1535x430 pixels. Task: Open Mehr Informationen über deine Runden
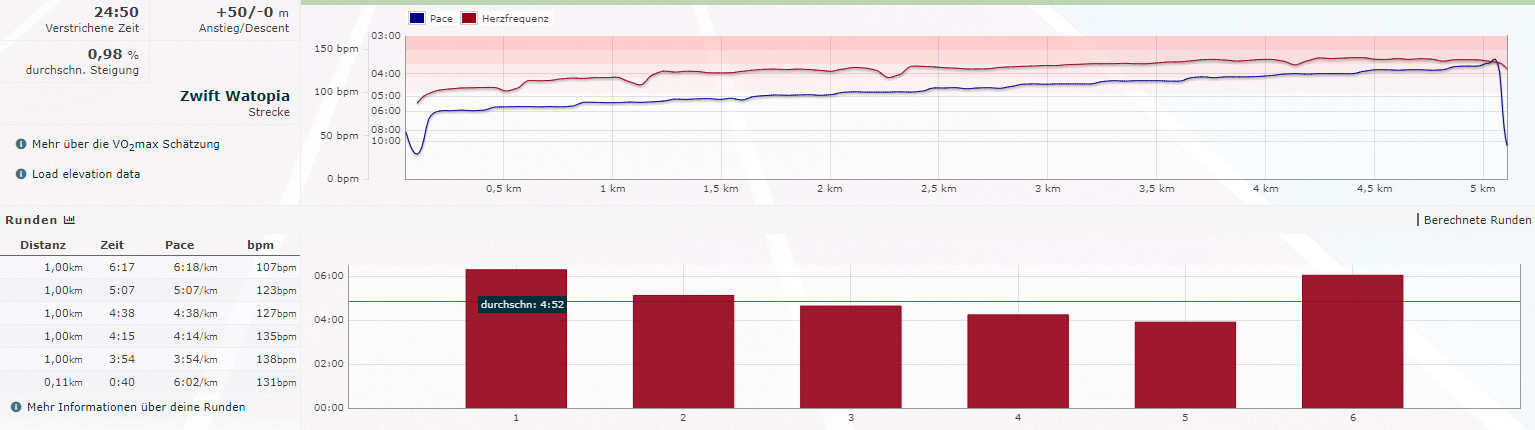(135, 407)
